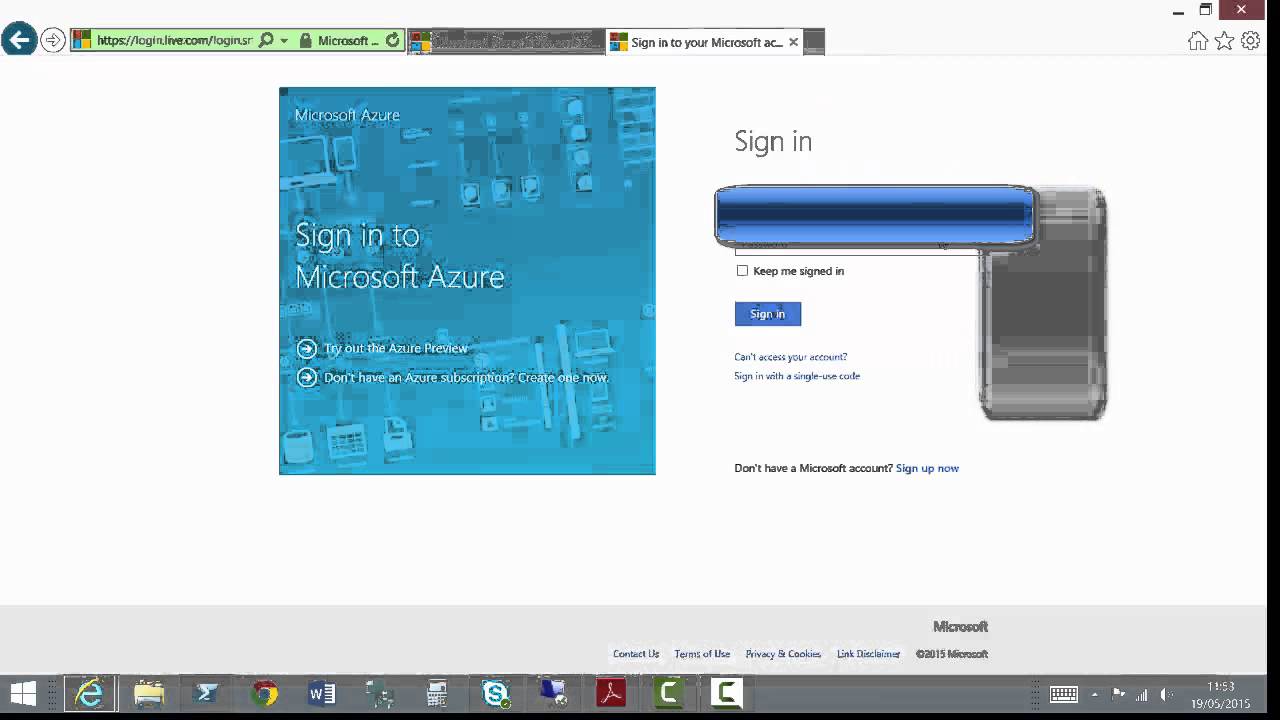Open Favorites with the star icon
Image resolution: width=1280 pixels, height=720 pixels.
point(1224,41)
